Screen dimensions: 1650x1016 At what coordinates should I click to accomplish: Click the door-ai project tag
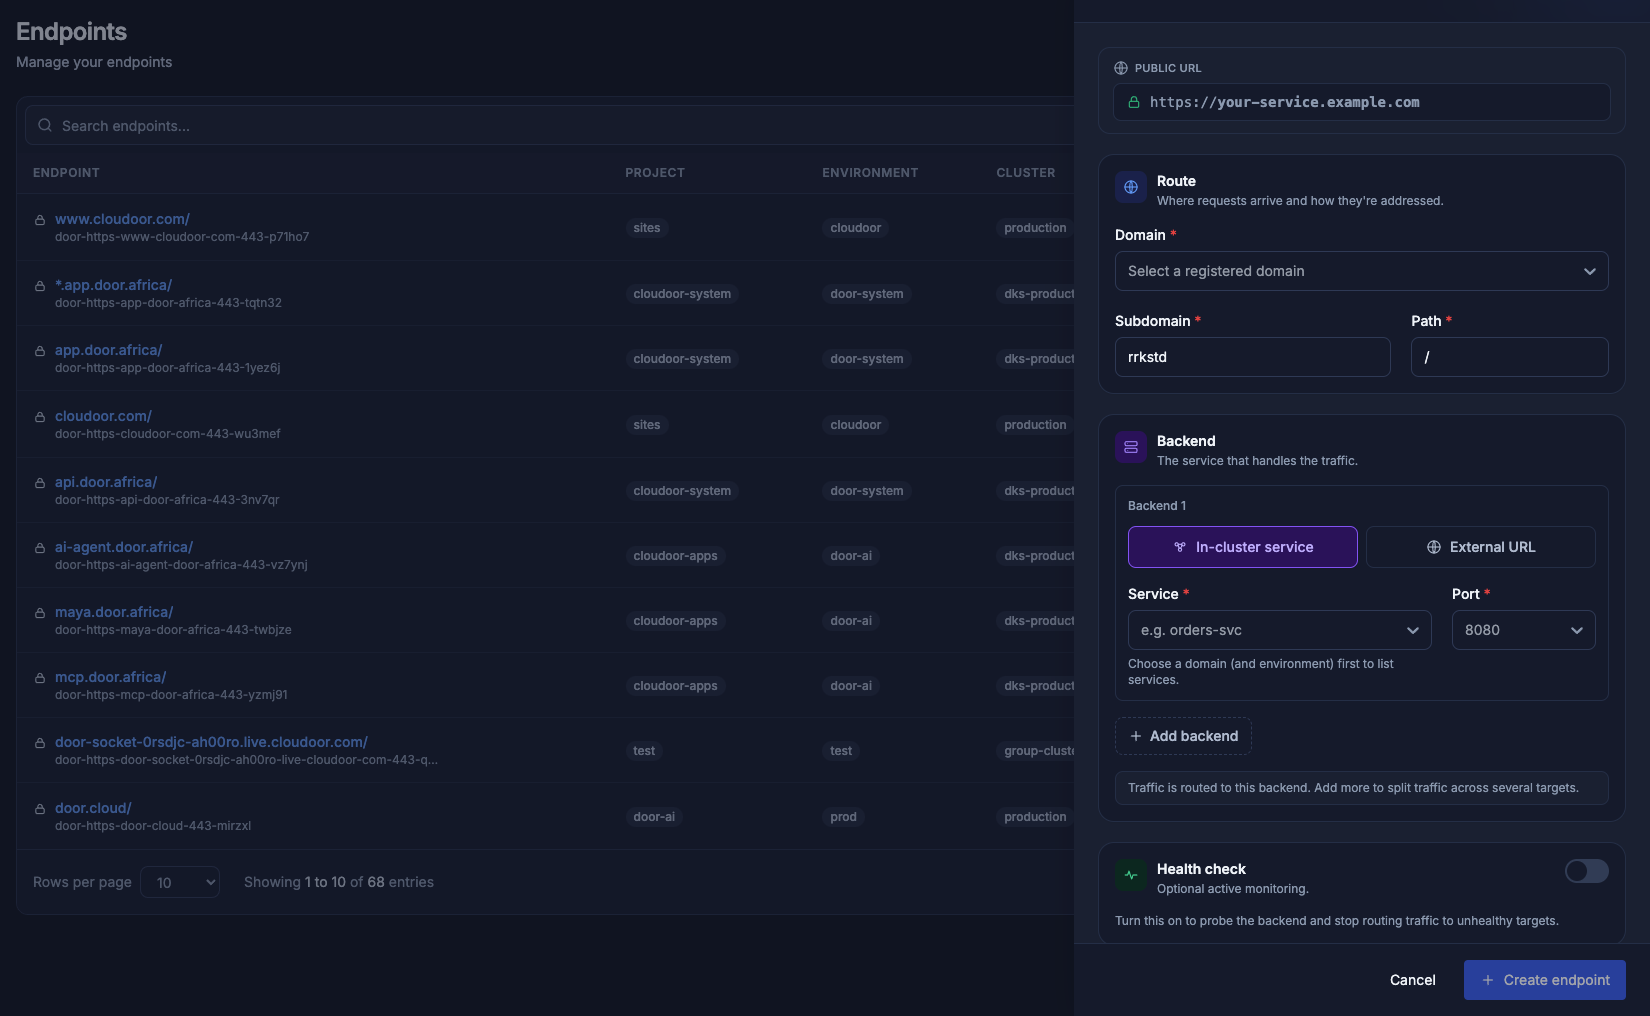pos(654,817)
